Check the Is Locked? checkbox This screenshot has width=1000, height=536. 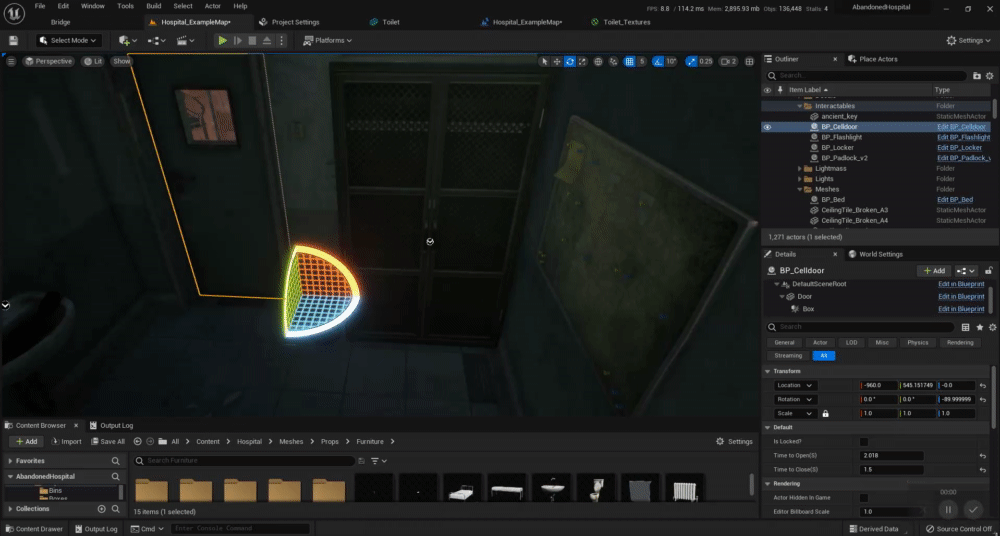[864, 441]
